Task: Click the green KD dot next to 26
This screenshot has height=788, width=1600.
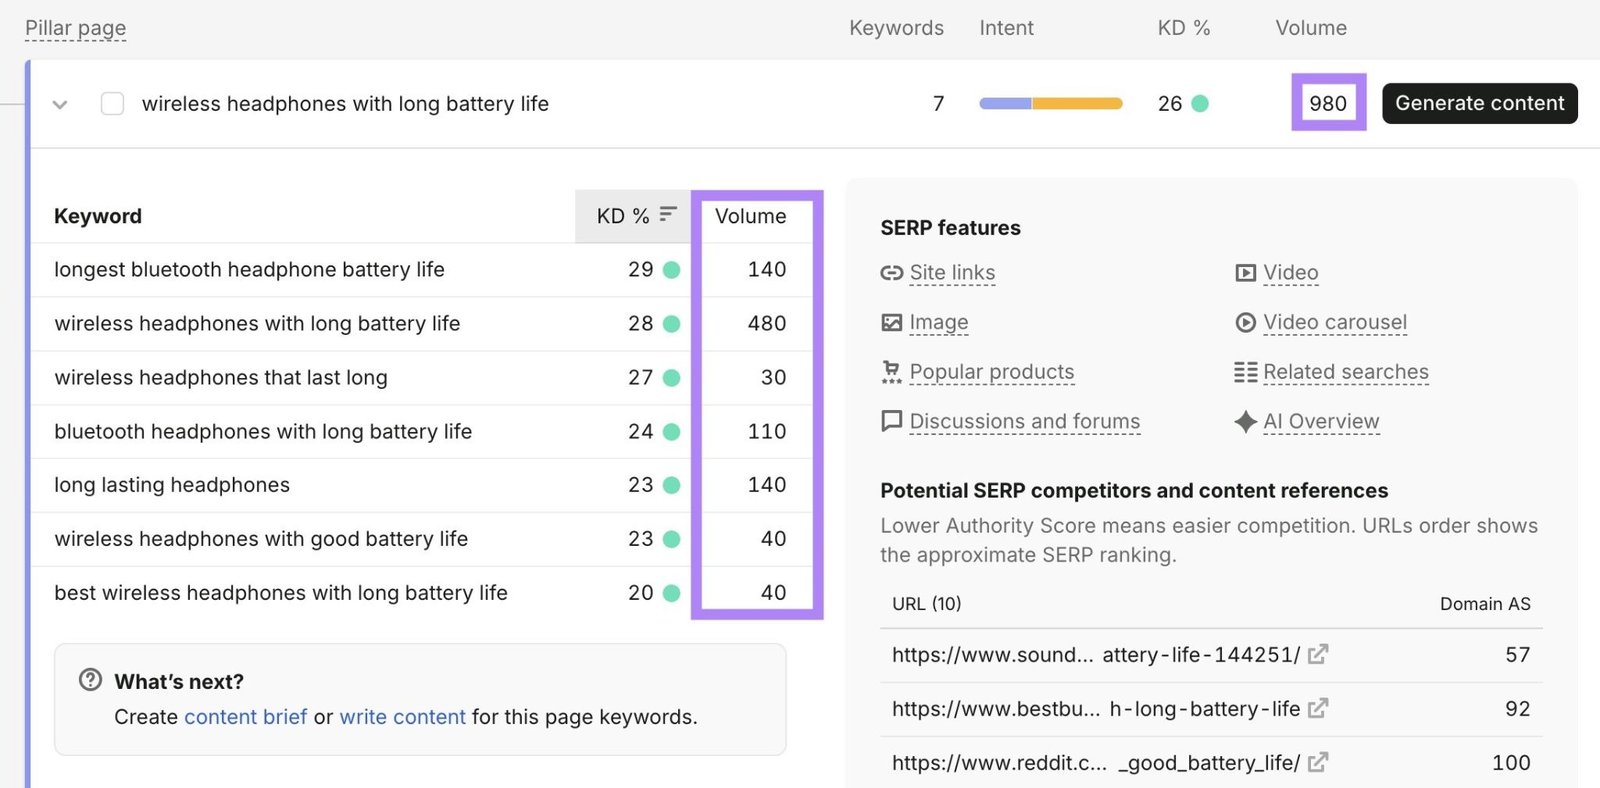Action: [1200, 103]
